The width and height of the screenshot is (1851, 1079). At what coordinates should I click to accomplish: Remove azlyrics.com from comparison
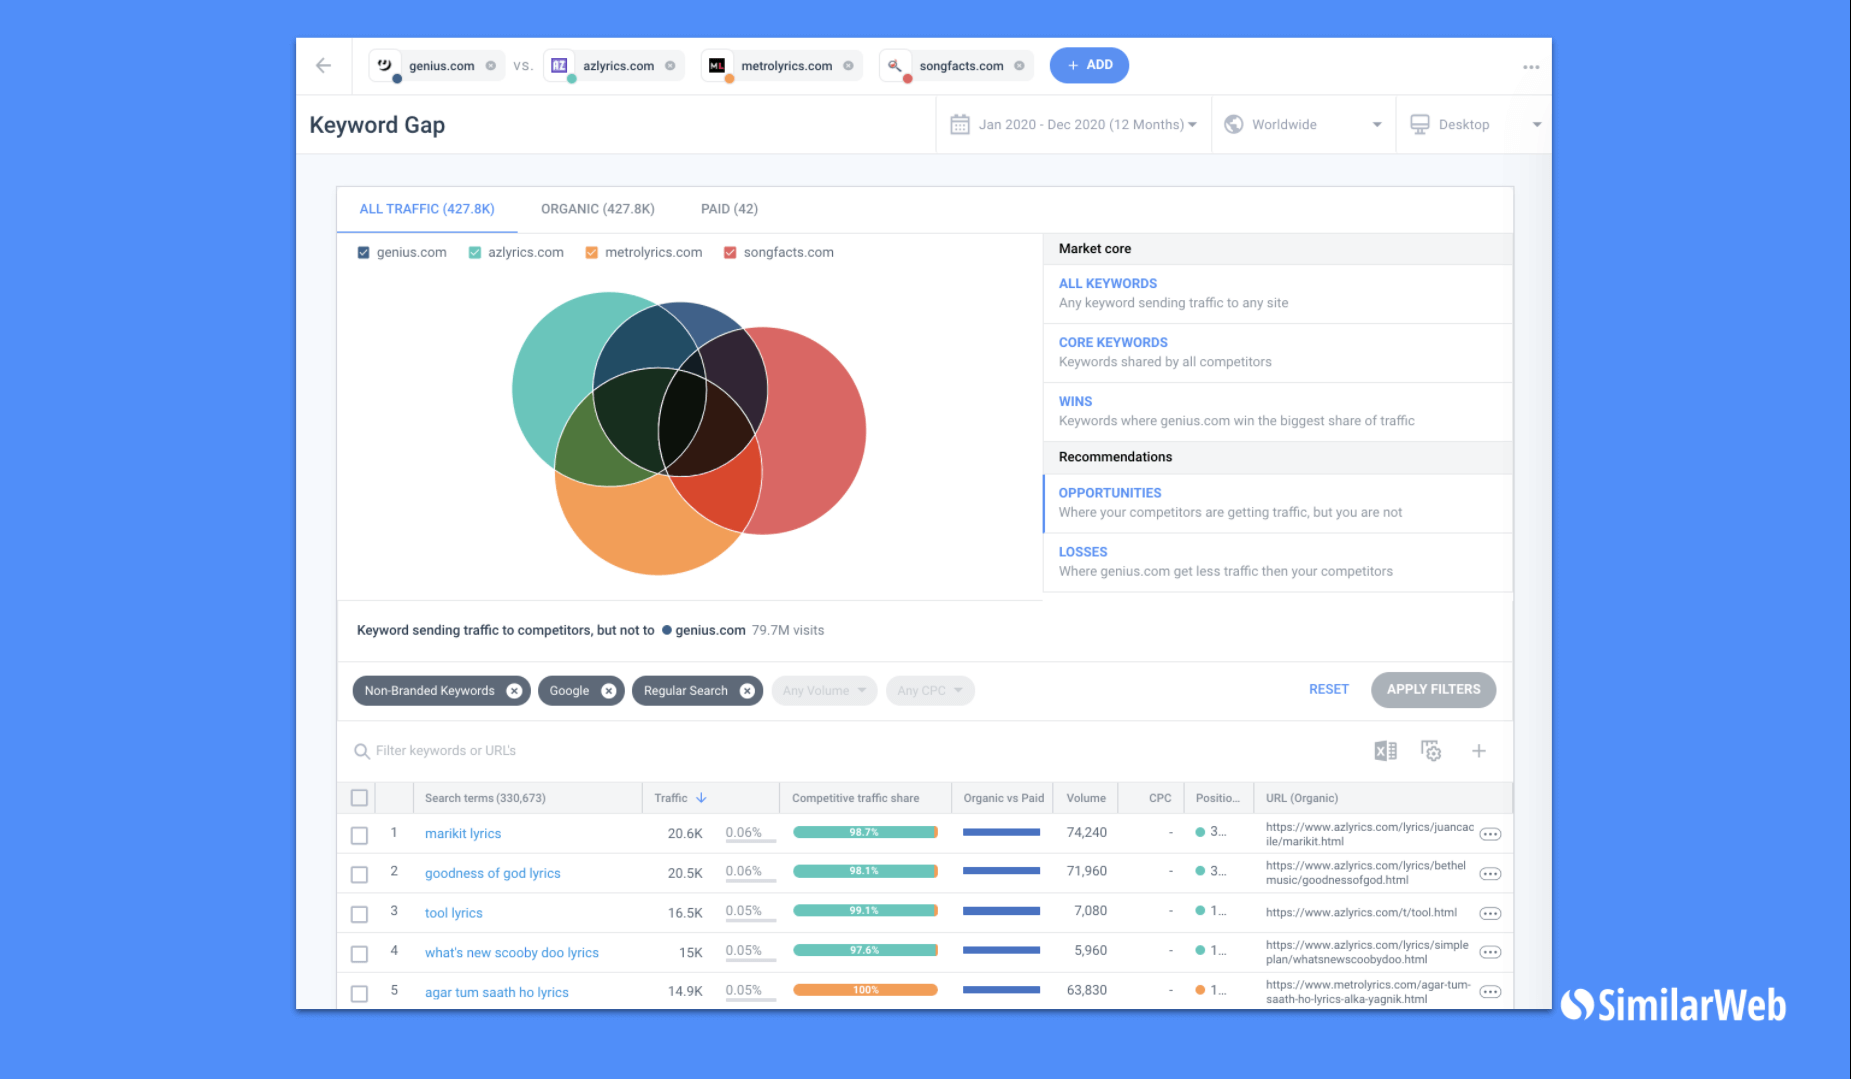pos(670,66)
